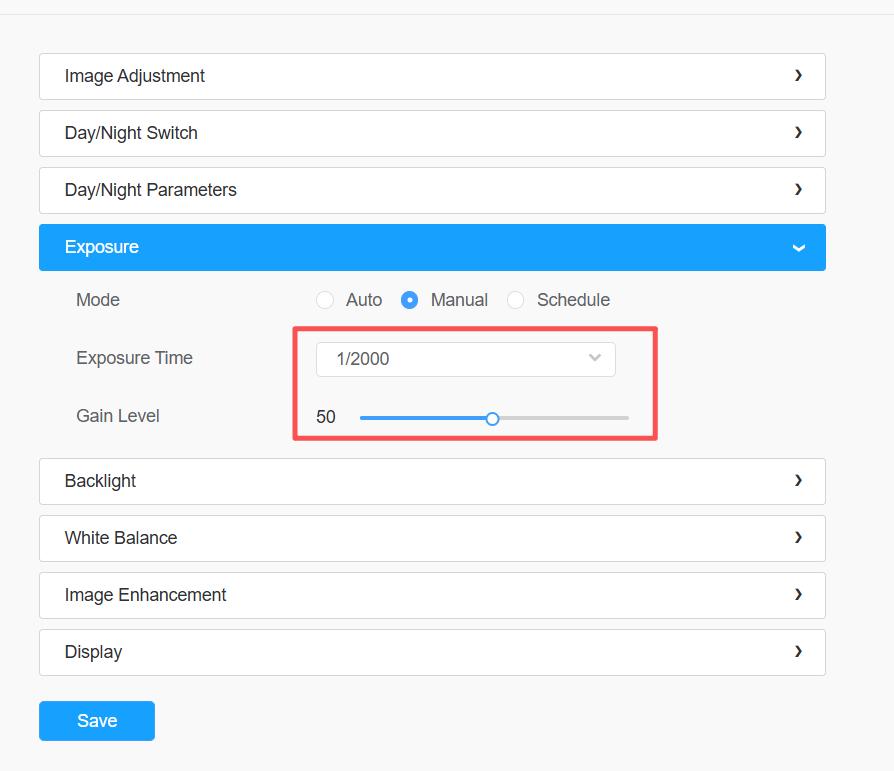Select the Manual exposure mode

point(409,300)
